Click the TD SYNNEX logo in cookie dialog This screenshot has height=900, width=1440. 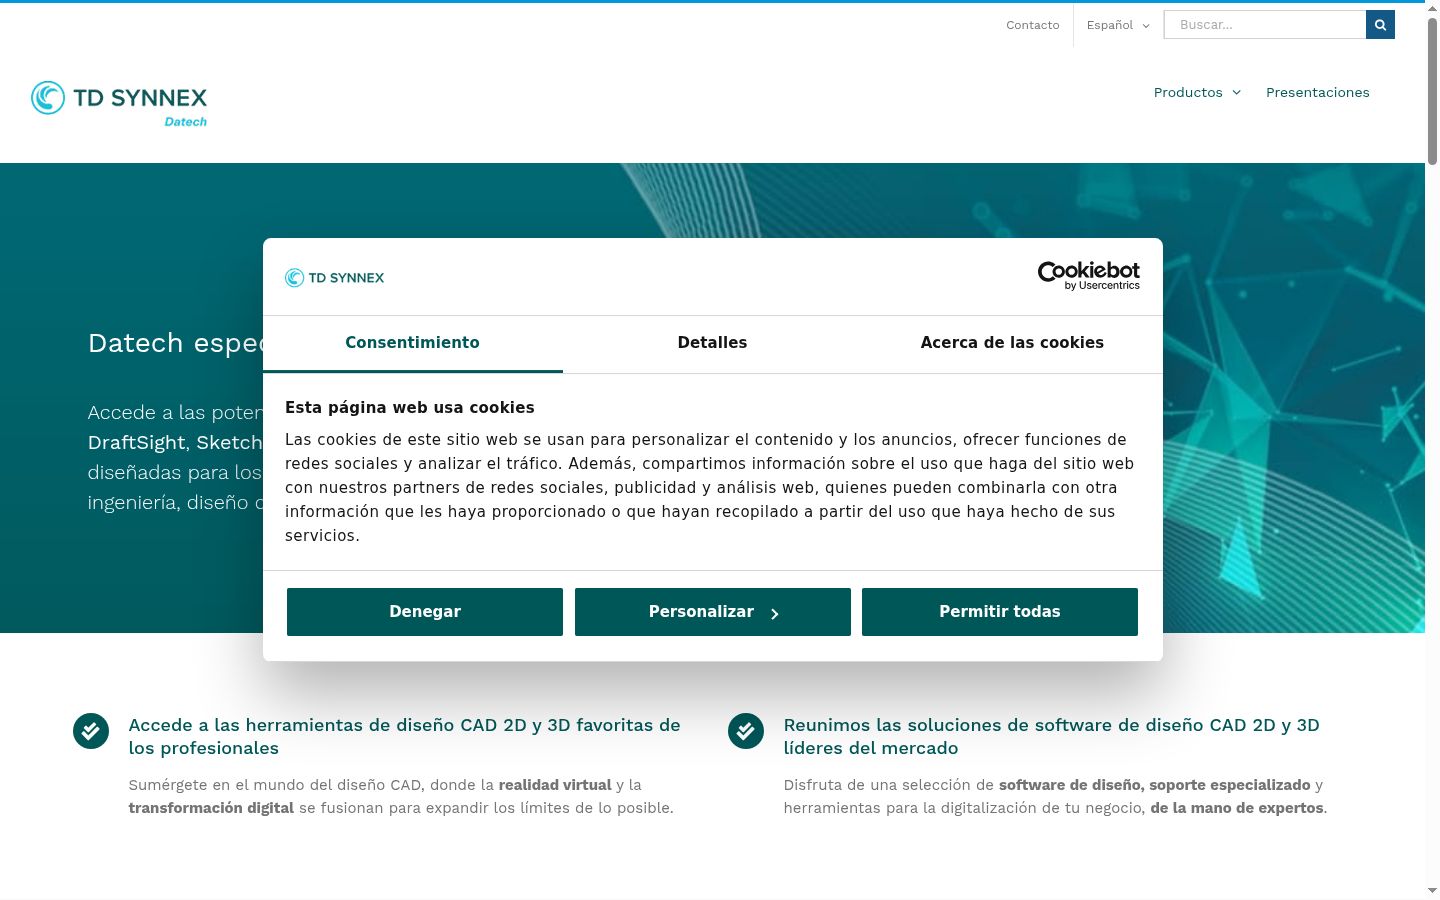[x=335, y=278]
